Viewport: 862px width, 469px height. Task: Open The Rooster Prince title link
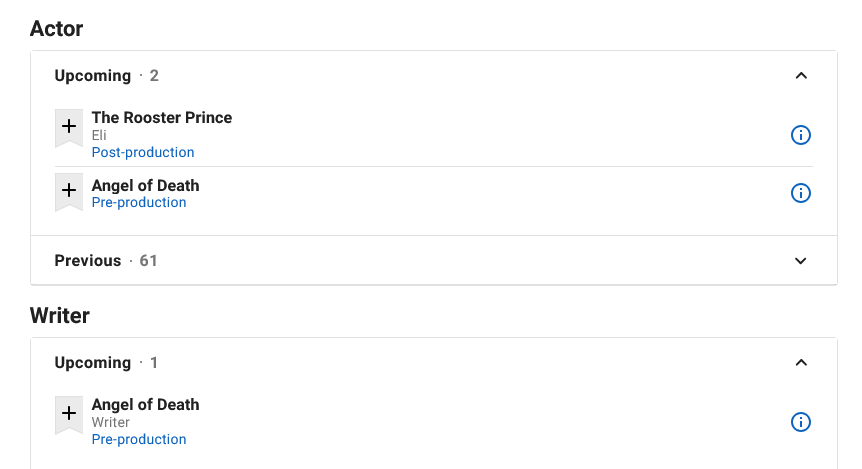(x=162, y=118)
